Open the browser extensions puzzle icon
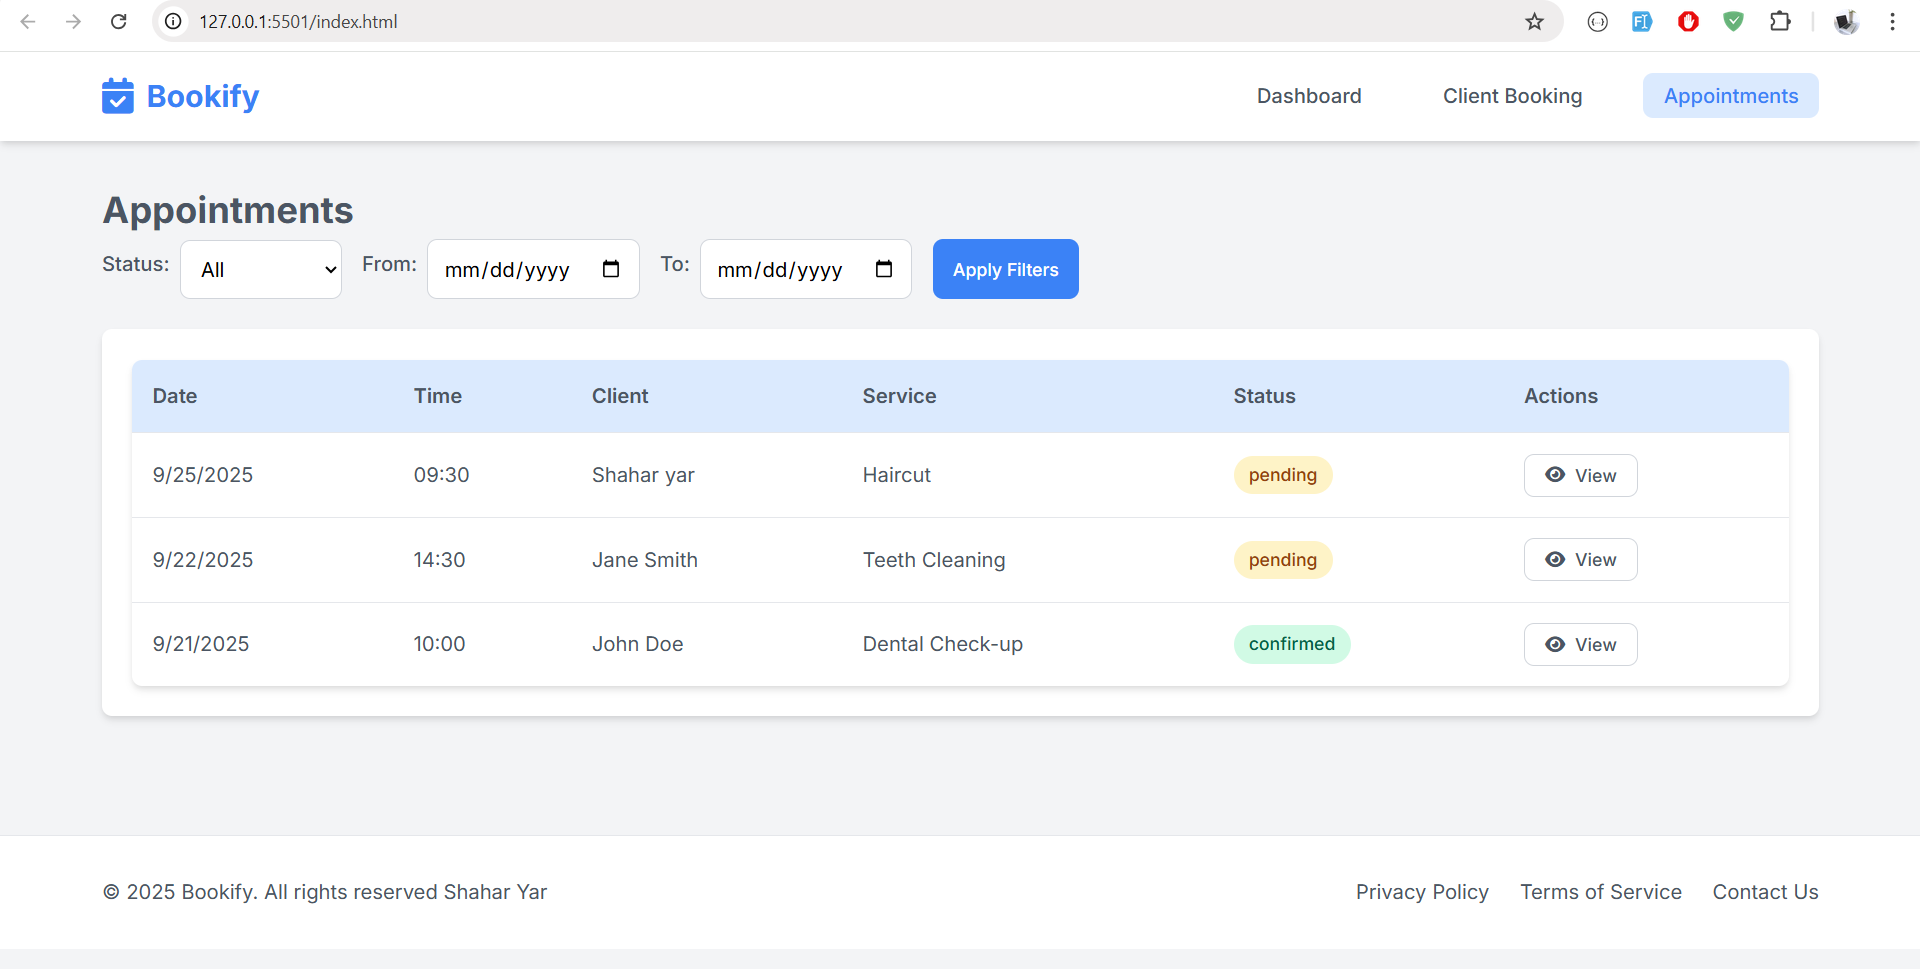 1780,22
